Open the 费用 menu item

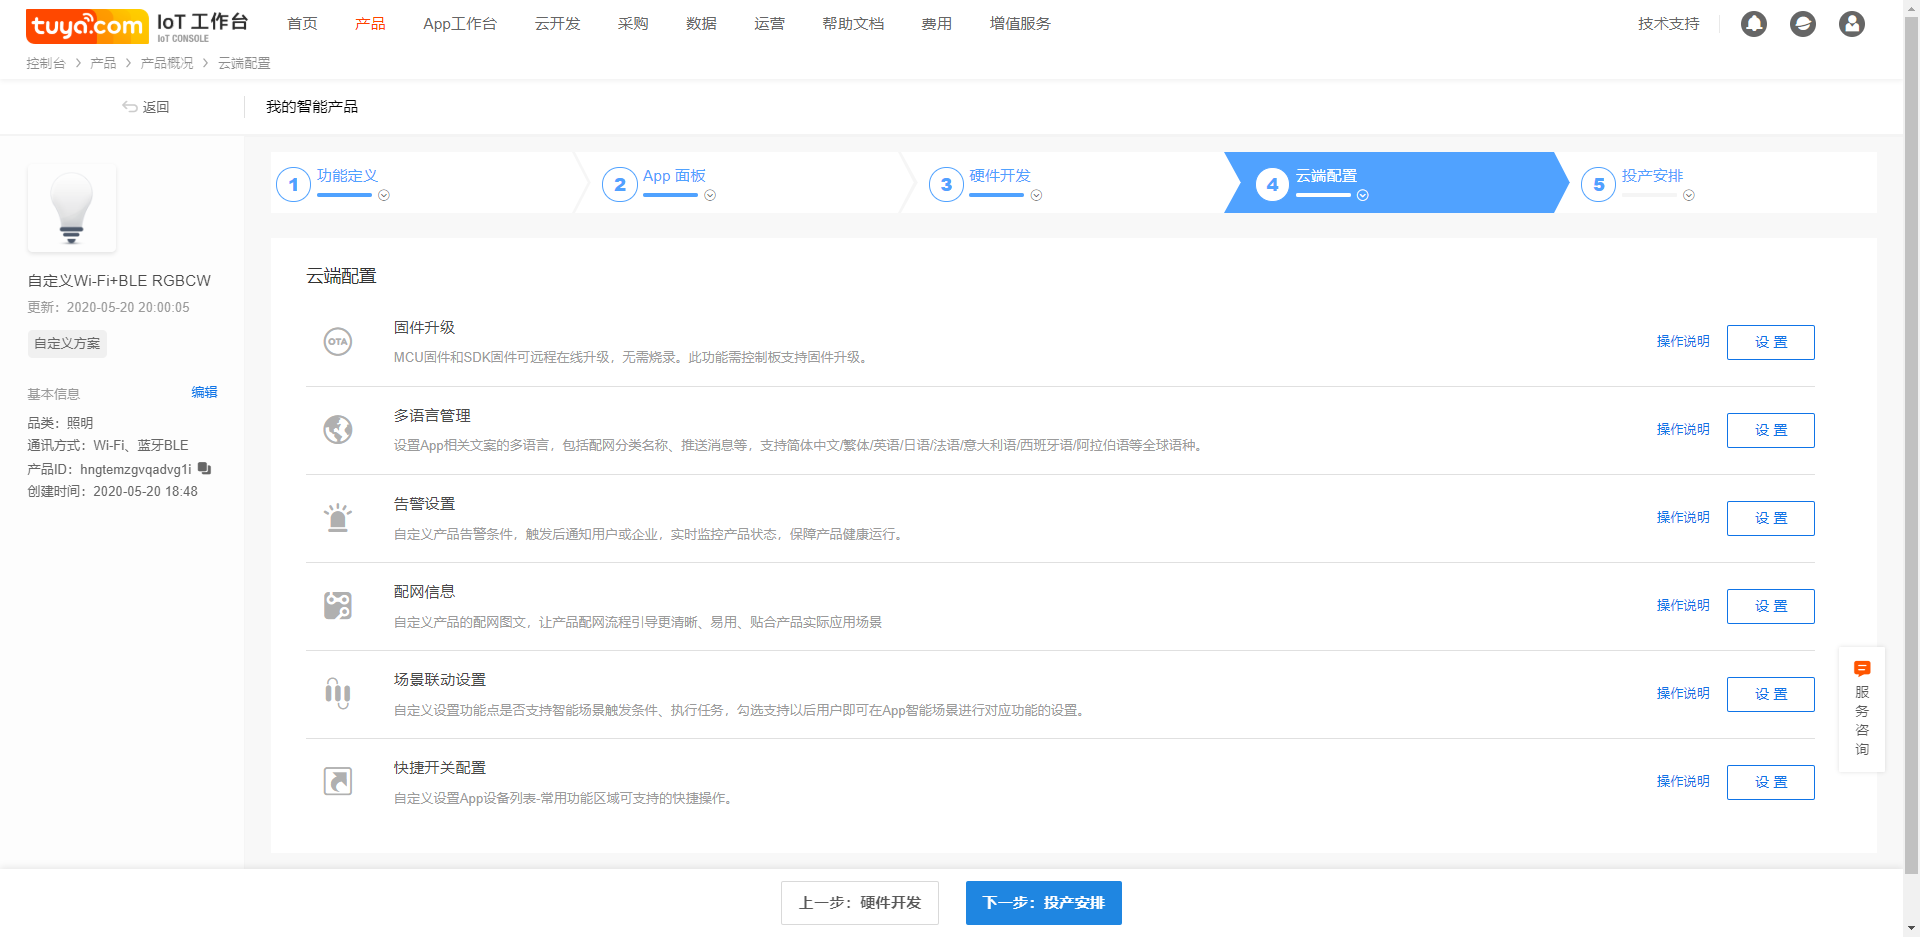936,24
